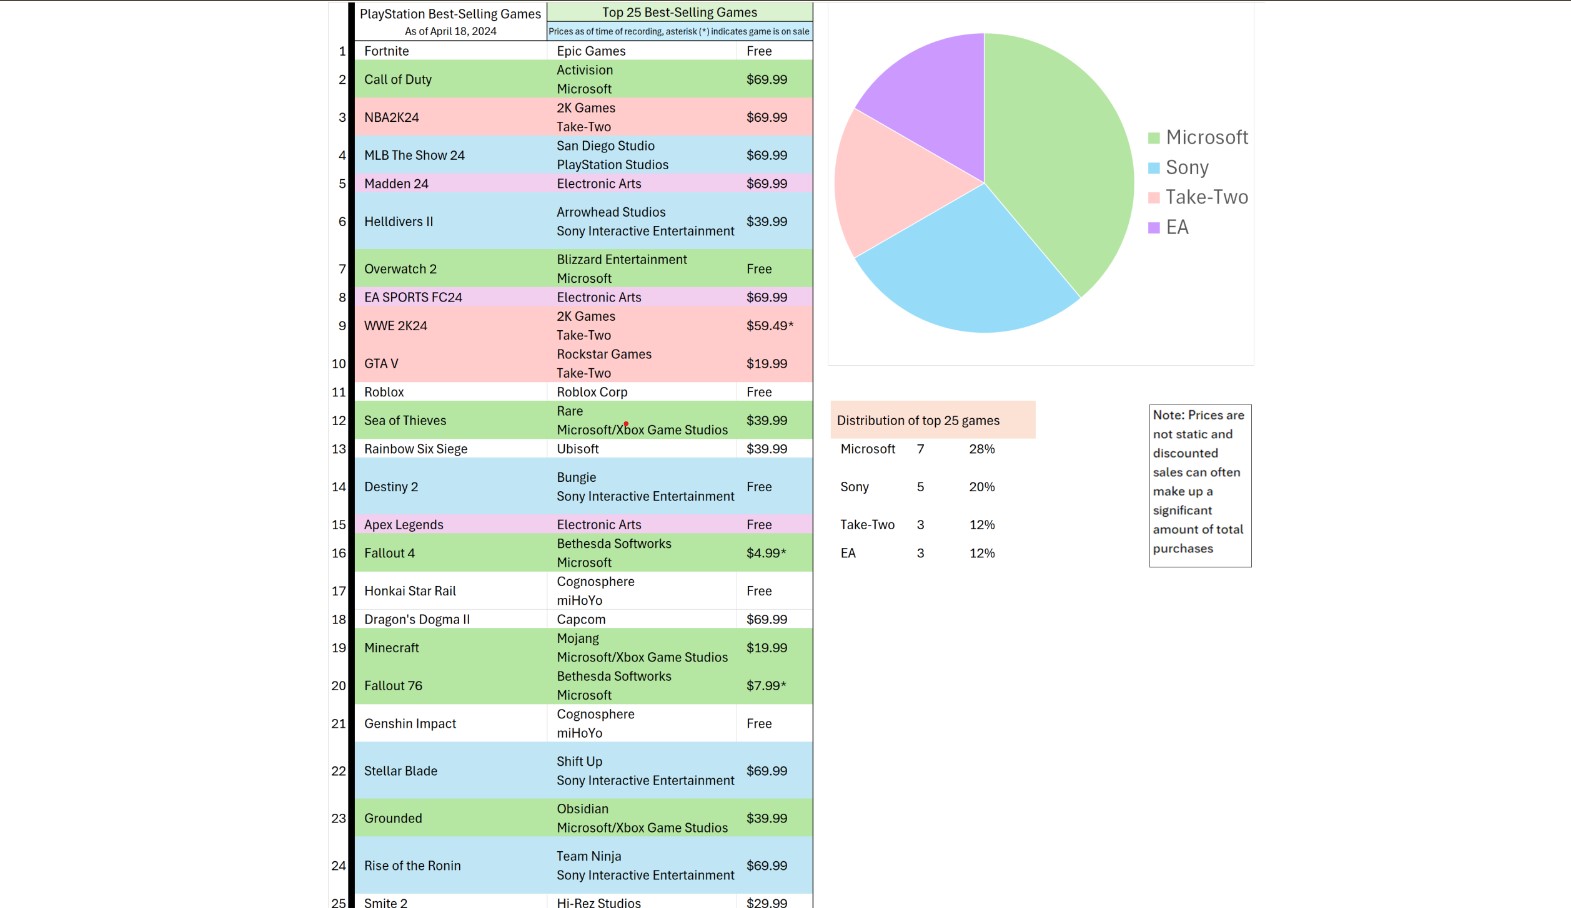Select the 'Overwatch 2' cell
The width and height of the screenshot is (1571, 908).
450,269
